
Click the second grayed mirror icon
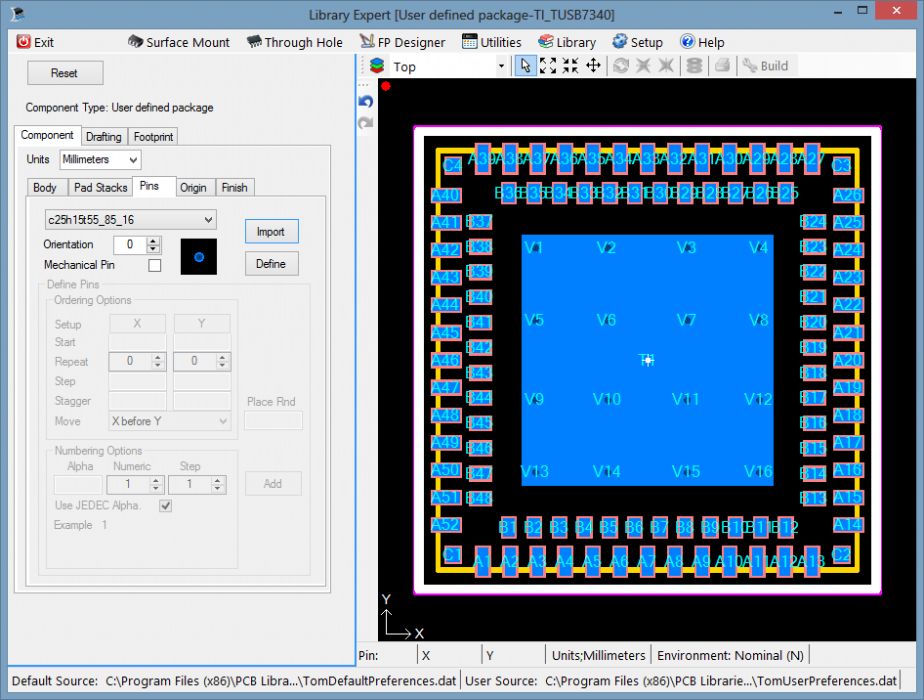(666, 66)
